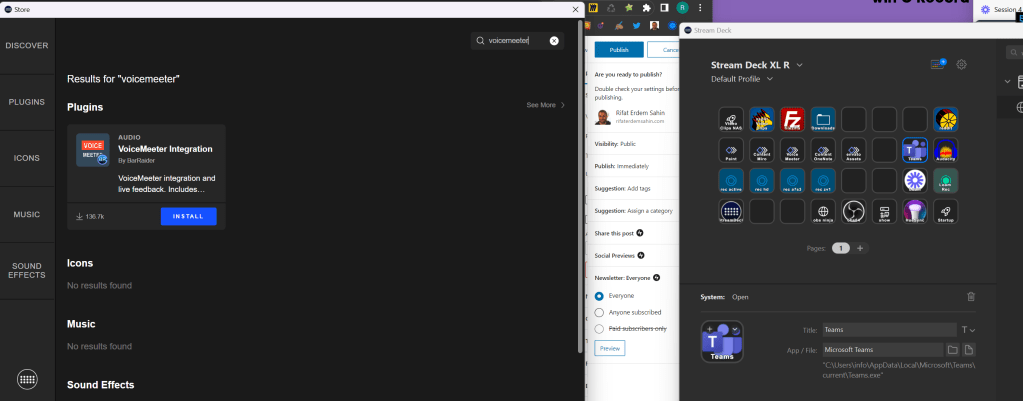Select the OBS logo key
1023x401 pixels.
(853, 211)
